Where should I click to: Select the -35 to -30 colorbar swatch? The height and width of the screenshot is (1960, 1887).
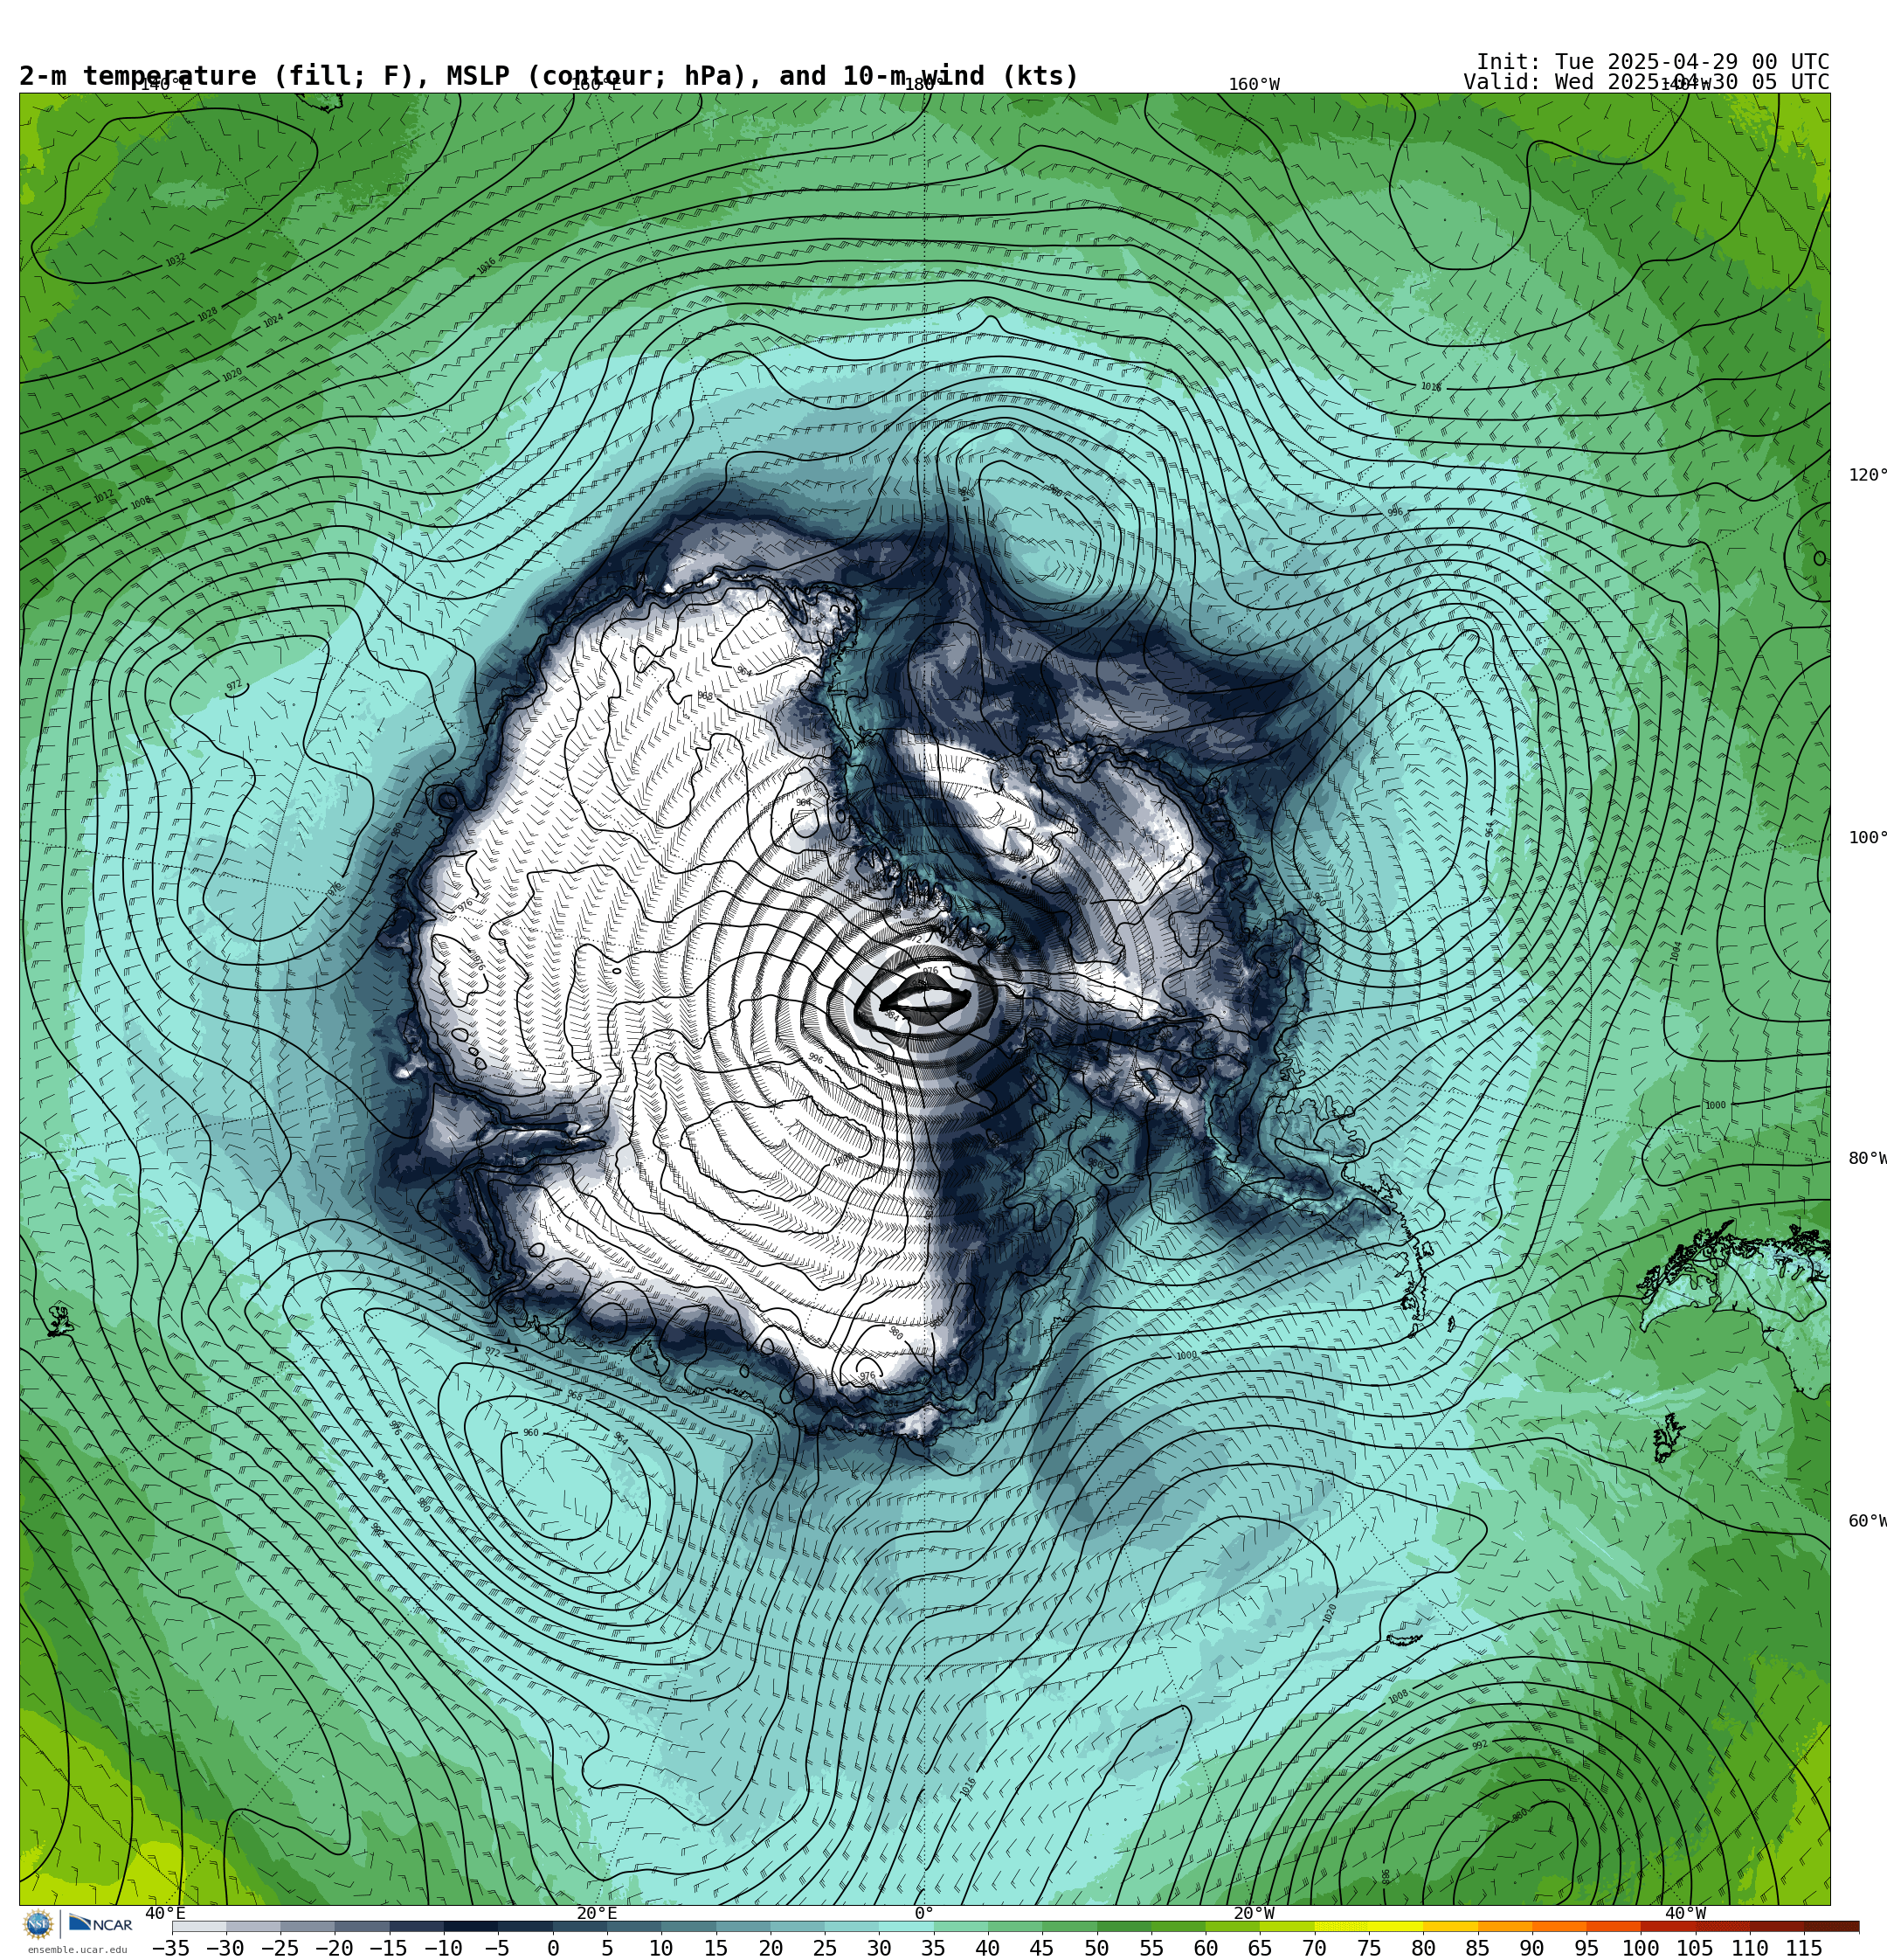pos(199,1926)
